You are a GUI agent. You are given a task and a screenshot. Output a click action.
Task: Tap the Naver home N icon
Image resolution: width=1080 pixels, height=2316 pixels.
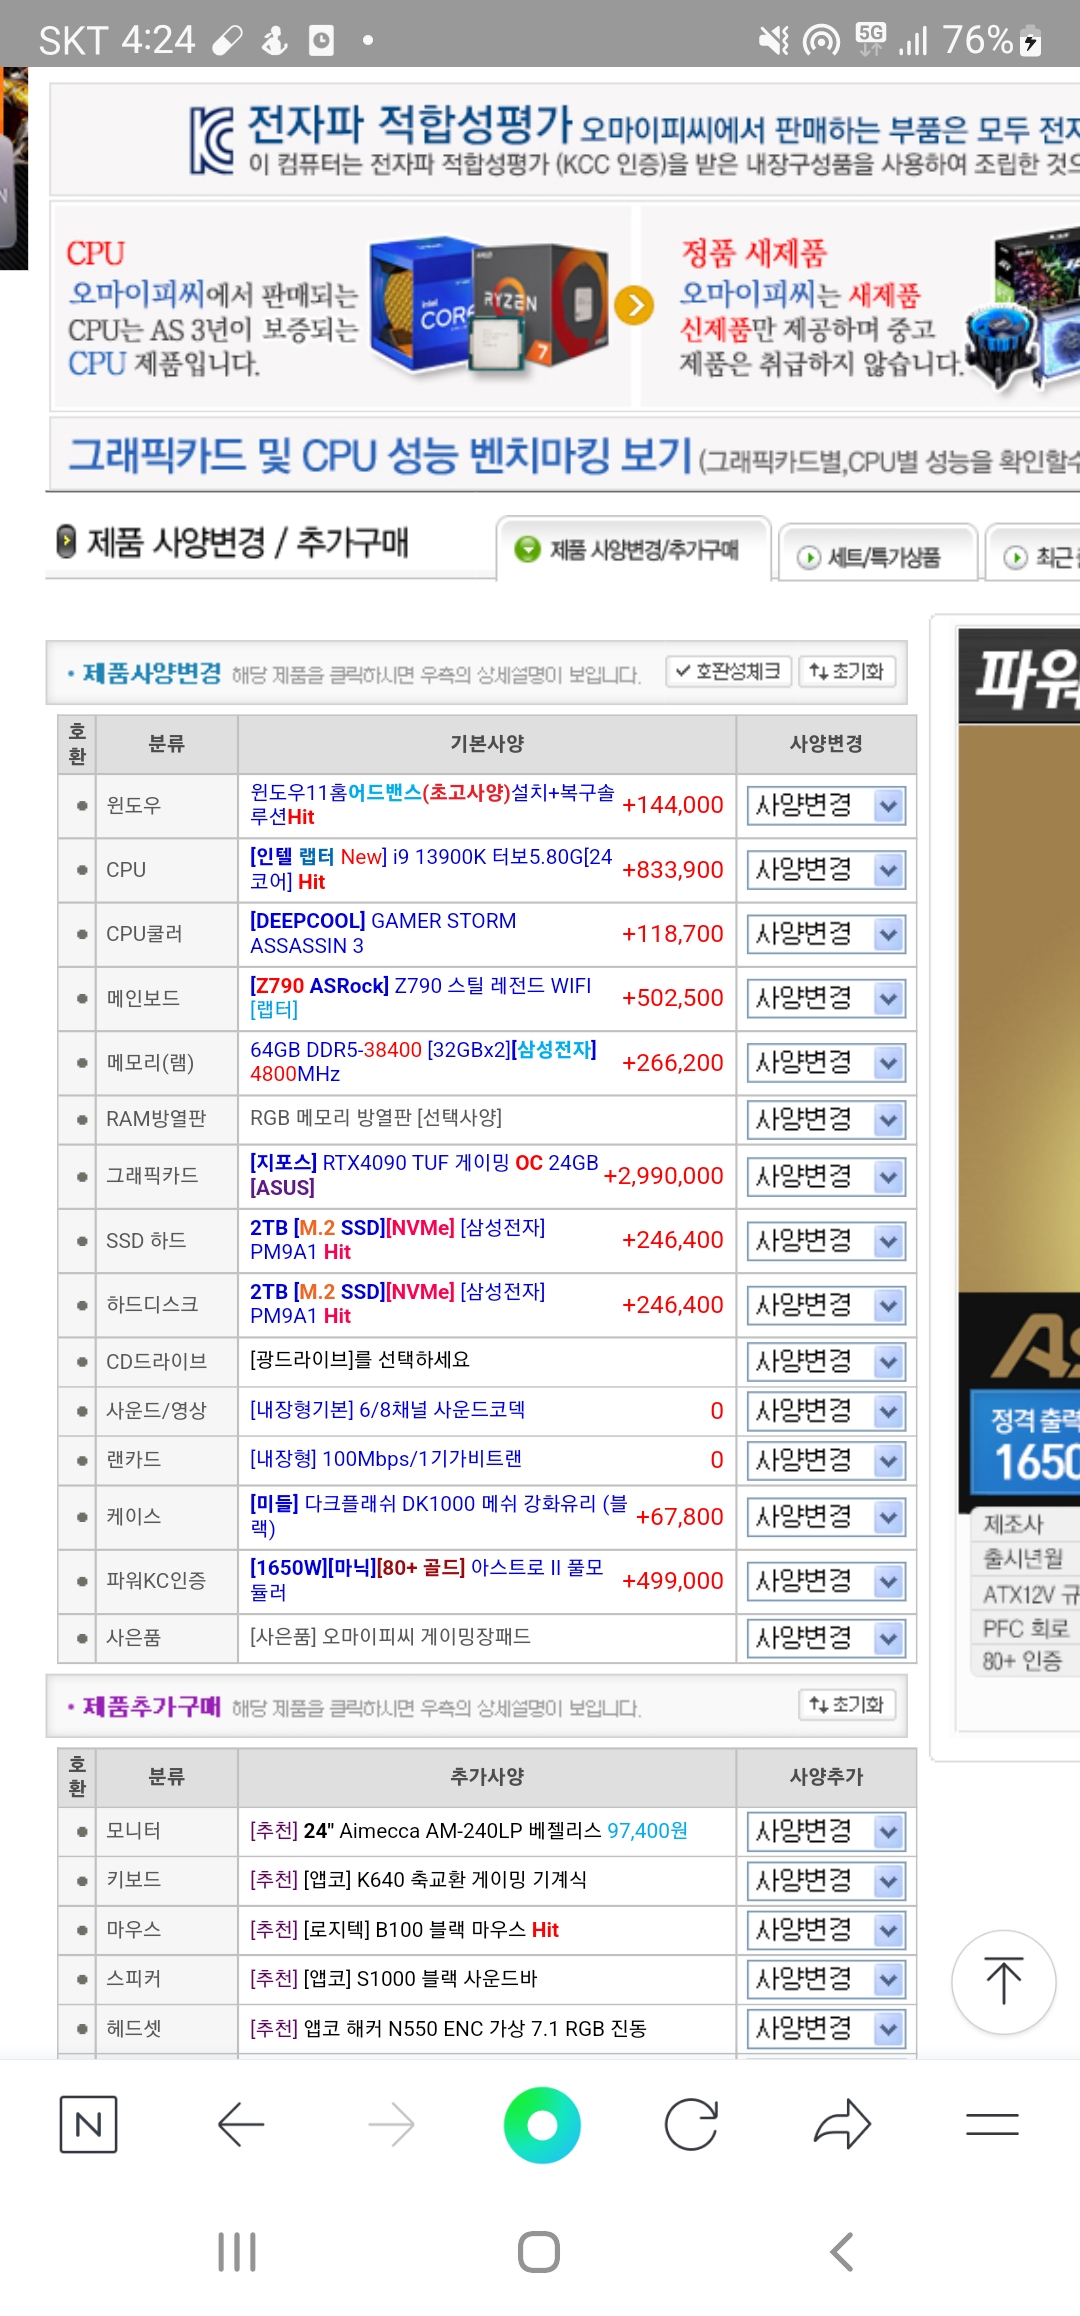coord(88,2124)
